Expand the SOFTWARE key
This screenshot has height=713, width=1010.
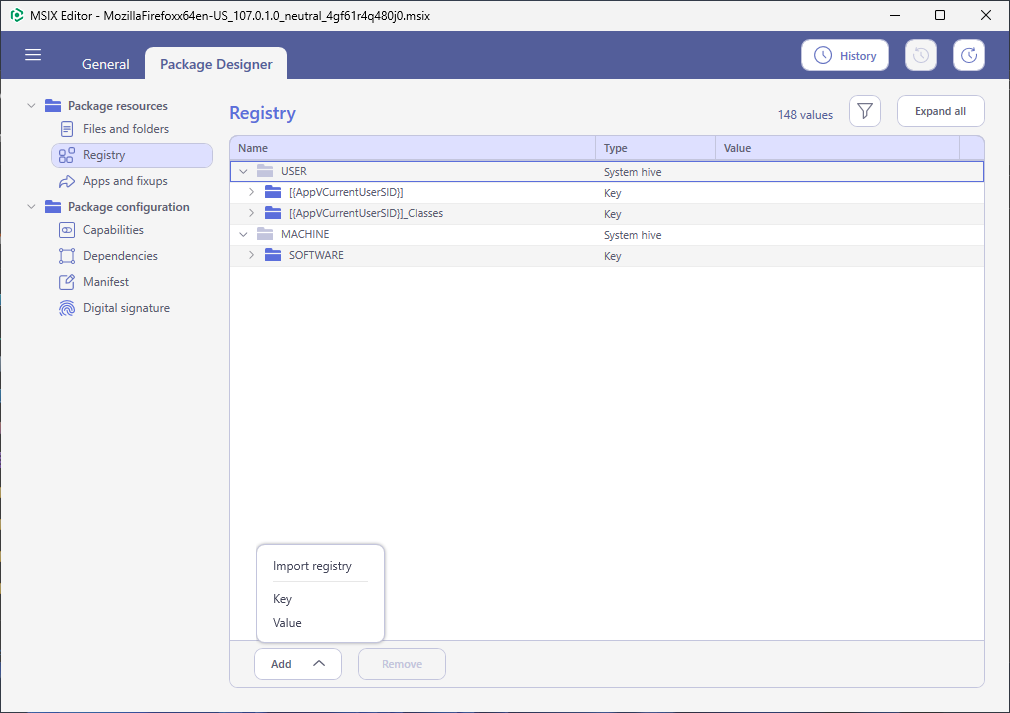pos(251,255)
